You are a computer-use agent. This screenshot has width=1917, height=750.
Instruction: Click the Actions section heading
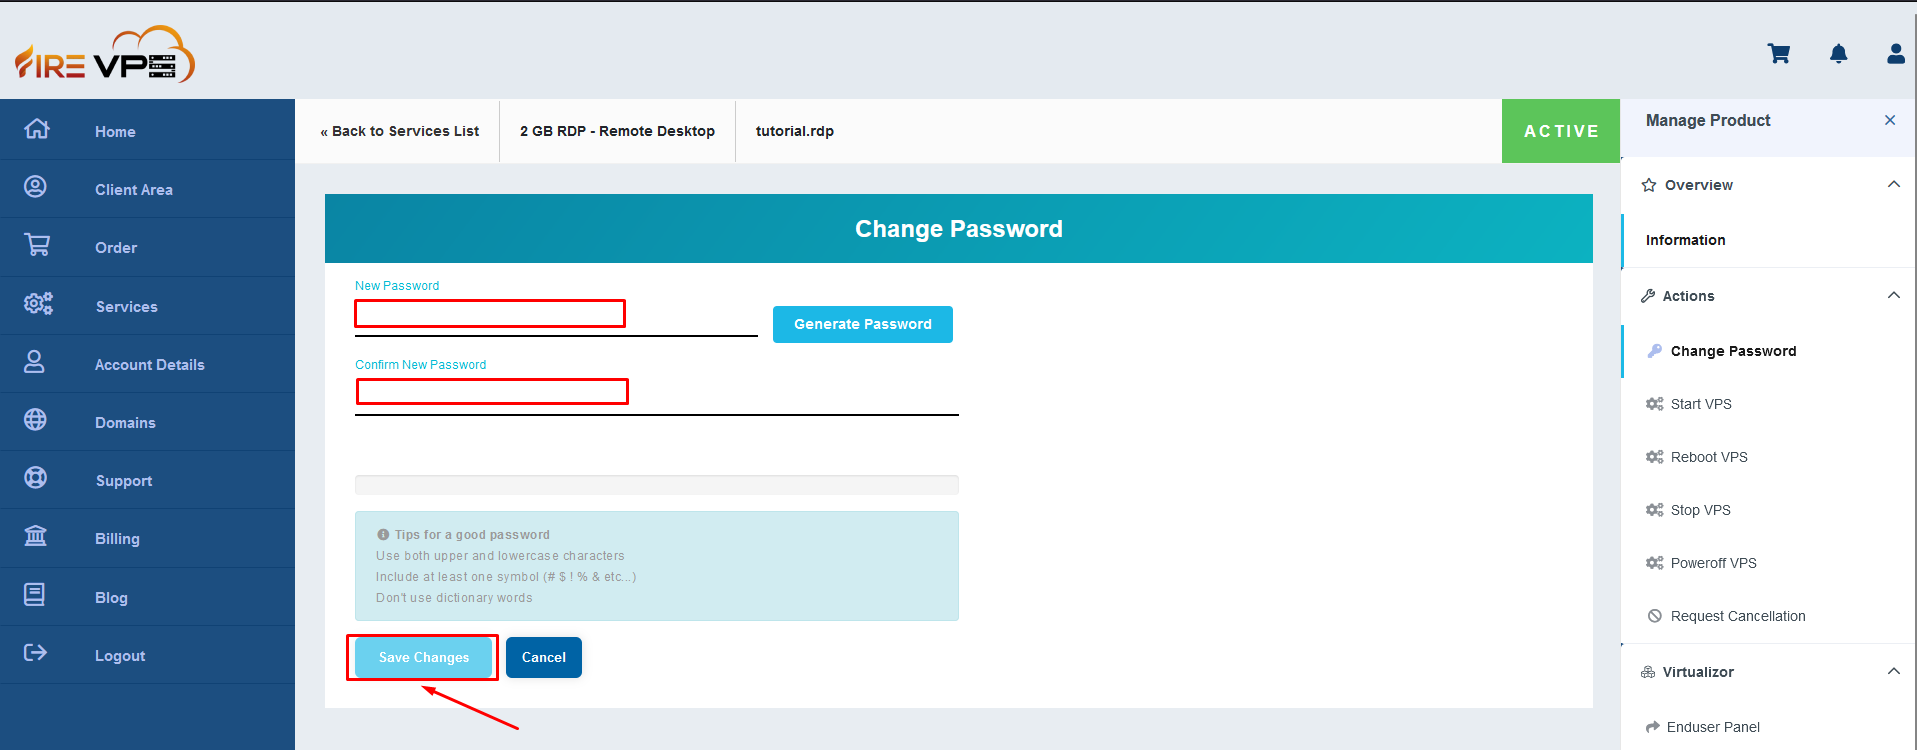(x=1689, y=296)
